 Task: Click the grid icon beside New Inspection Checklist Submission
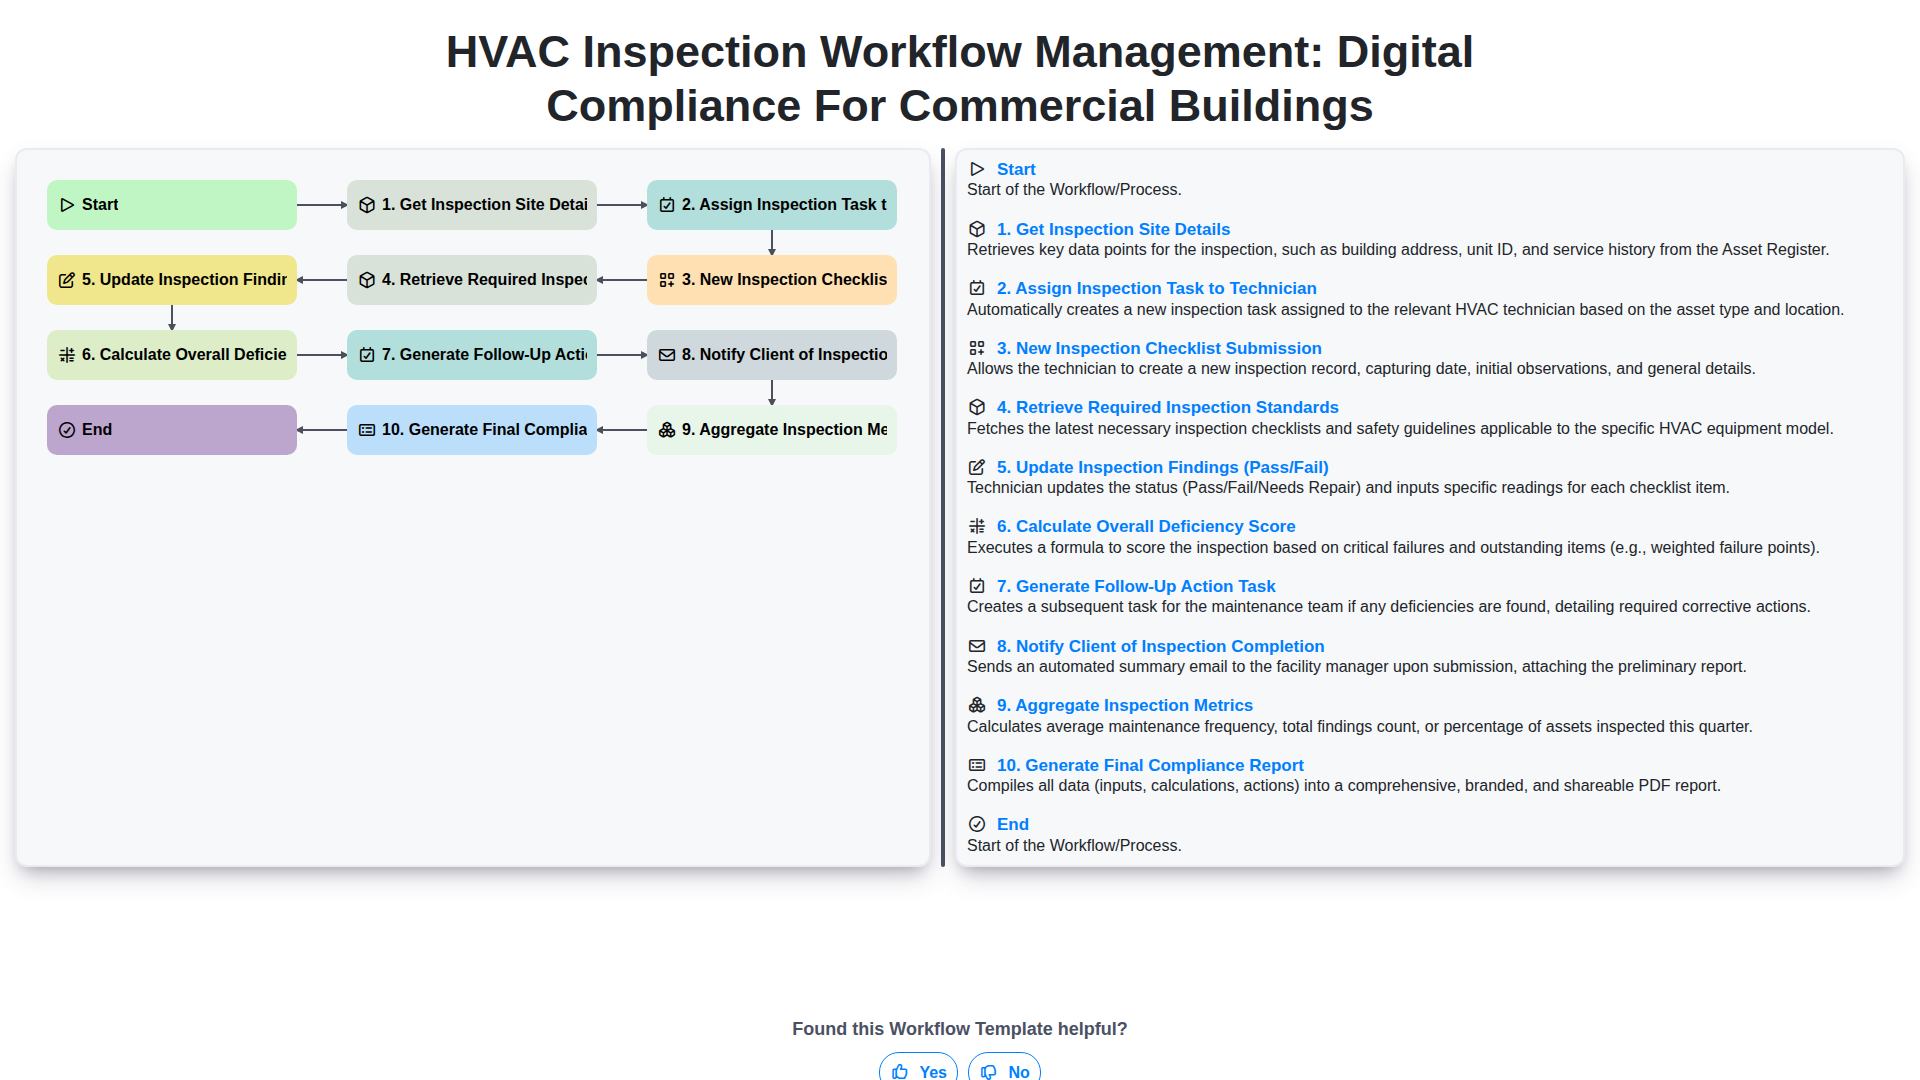point(977,348)
